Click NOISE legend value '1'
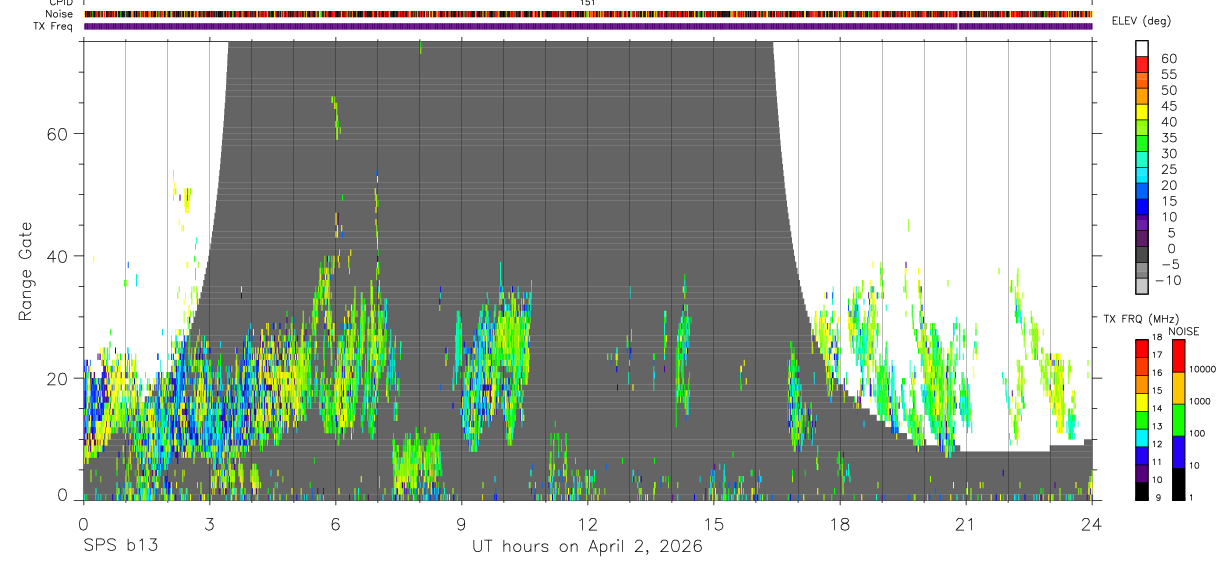The width and height of the screenshot is (1228, 567). pos(1191,498)
